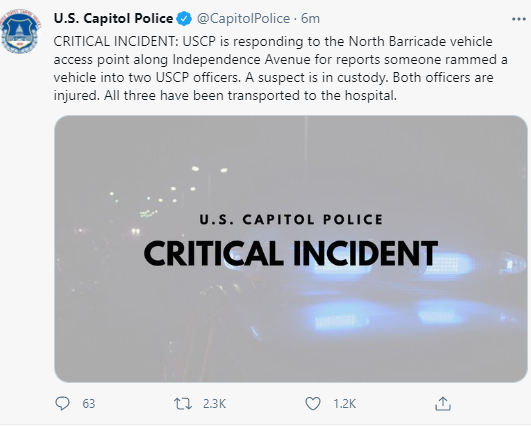Retweet using the retweet arrows icon
This screenshot has height=429, width=531.
click(183, 404)
